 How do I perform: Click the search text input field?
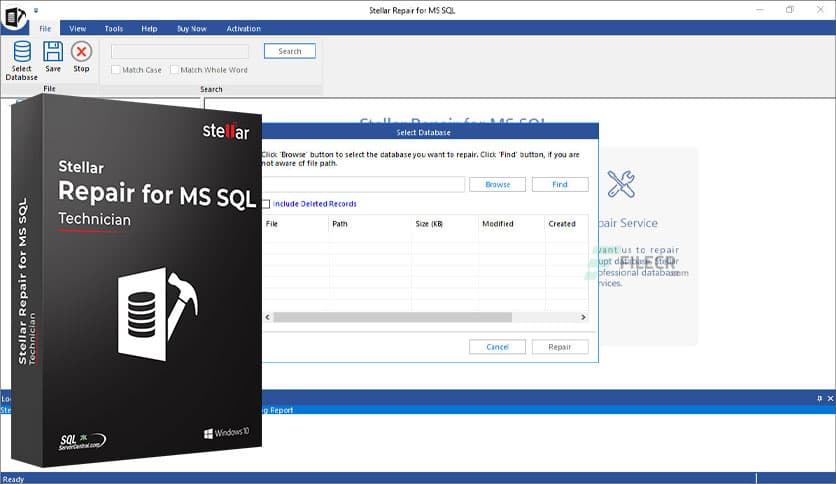(x=180, y=51)
